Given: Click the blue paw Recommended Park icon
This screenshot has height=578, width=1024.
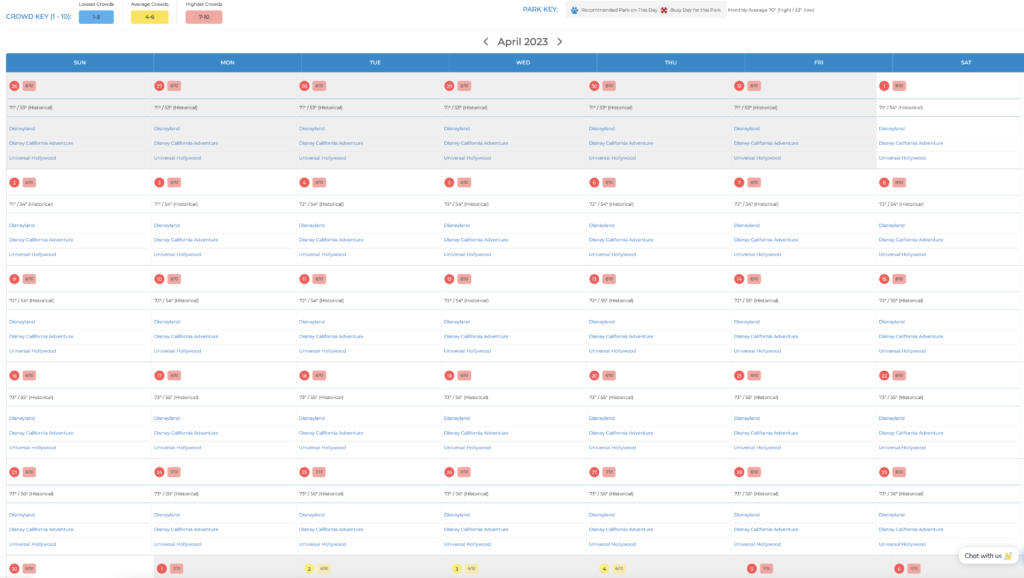Looking at the screenshot, I should [x=575, y=10].
